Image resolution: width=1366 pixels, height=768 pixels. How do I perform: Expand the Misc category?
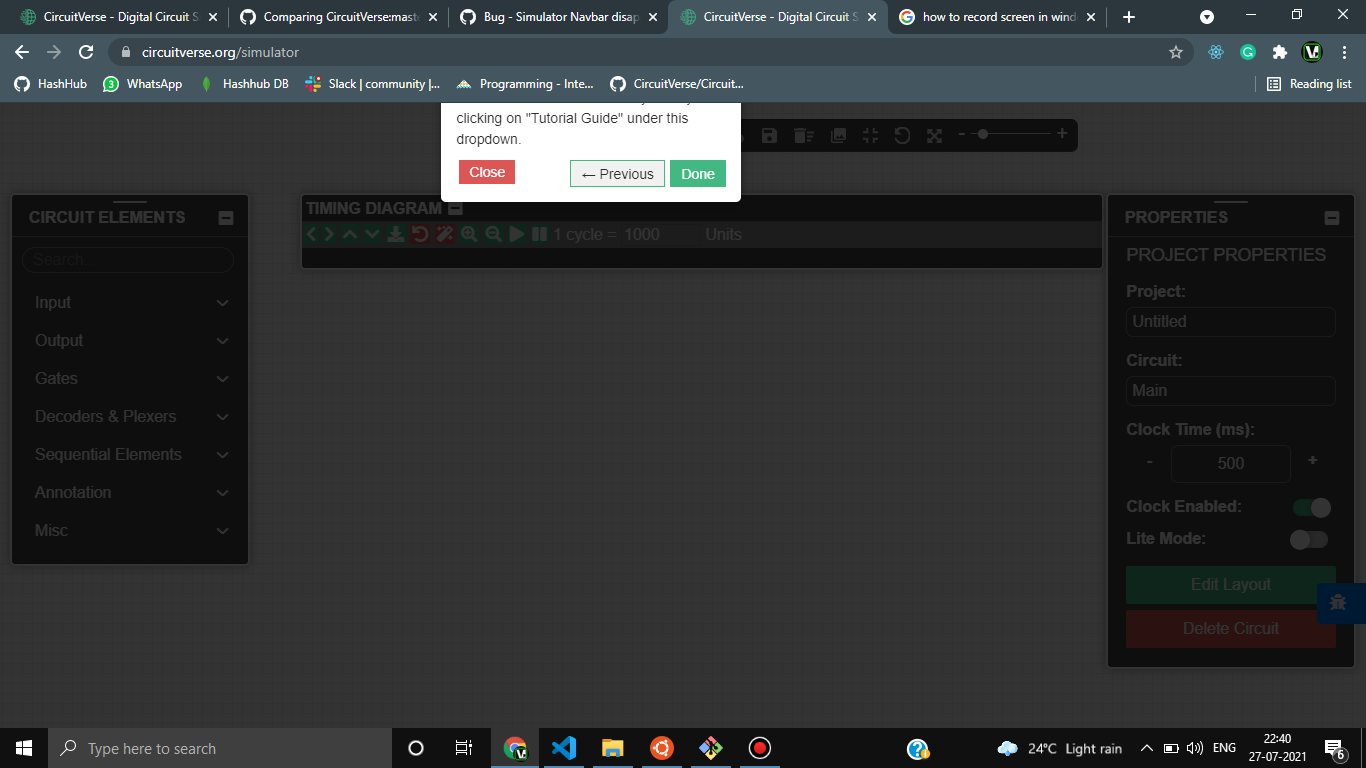coord(131,531)
